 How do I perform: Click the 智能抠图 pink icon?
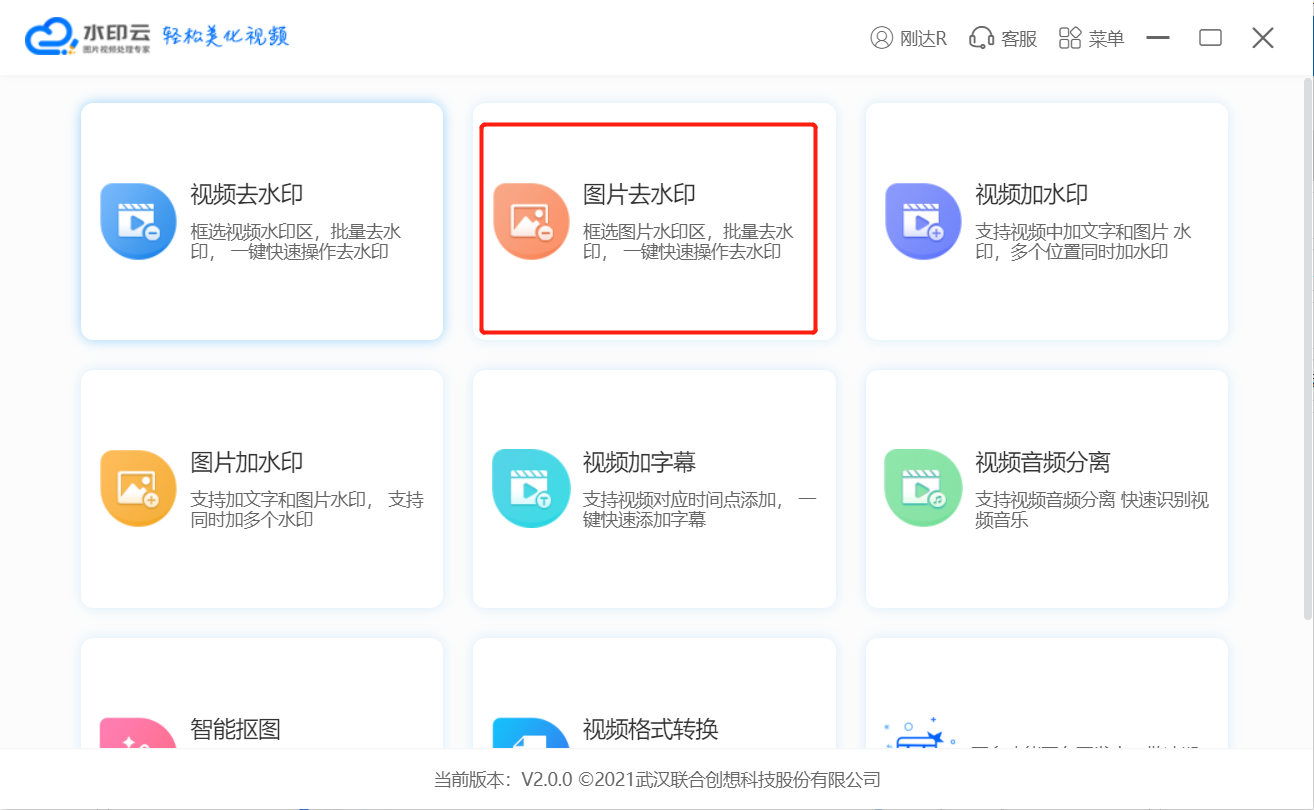(138, 733)
